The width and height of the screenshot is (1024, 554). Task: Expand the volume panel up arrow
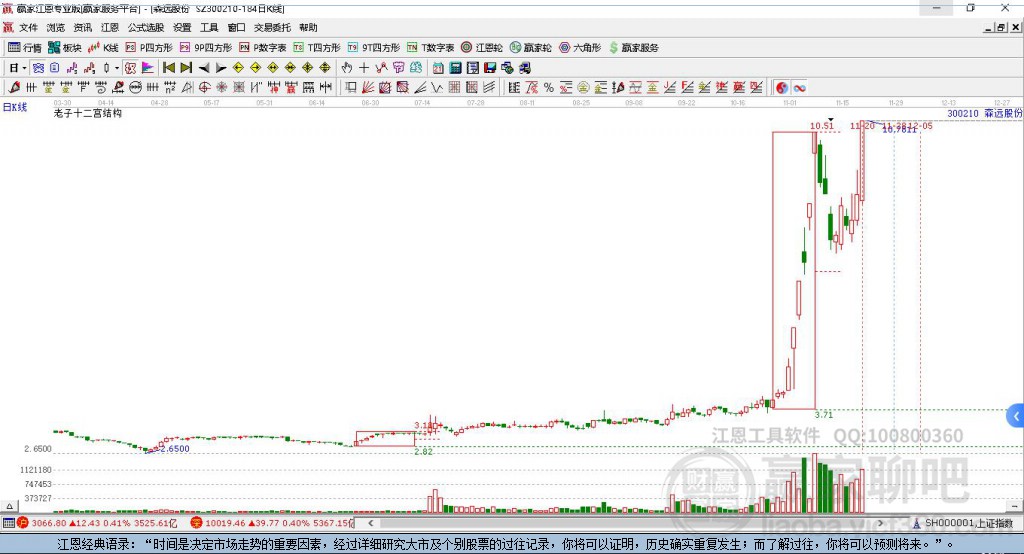[9, 506]
